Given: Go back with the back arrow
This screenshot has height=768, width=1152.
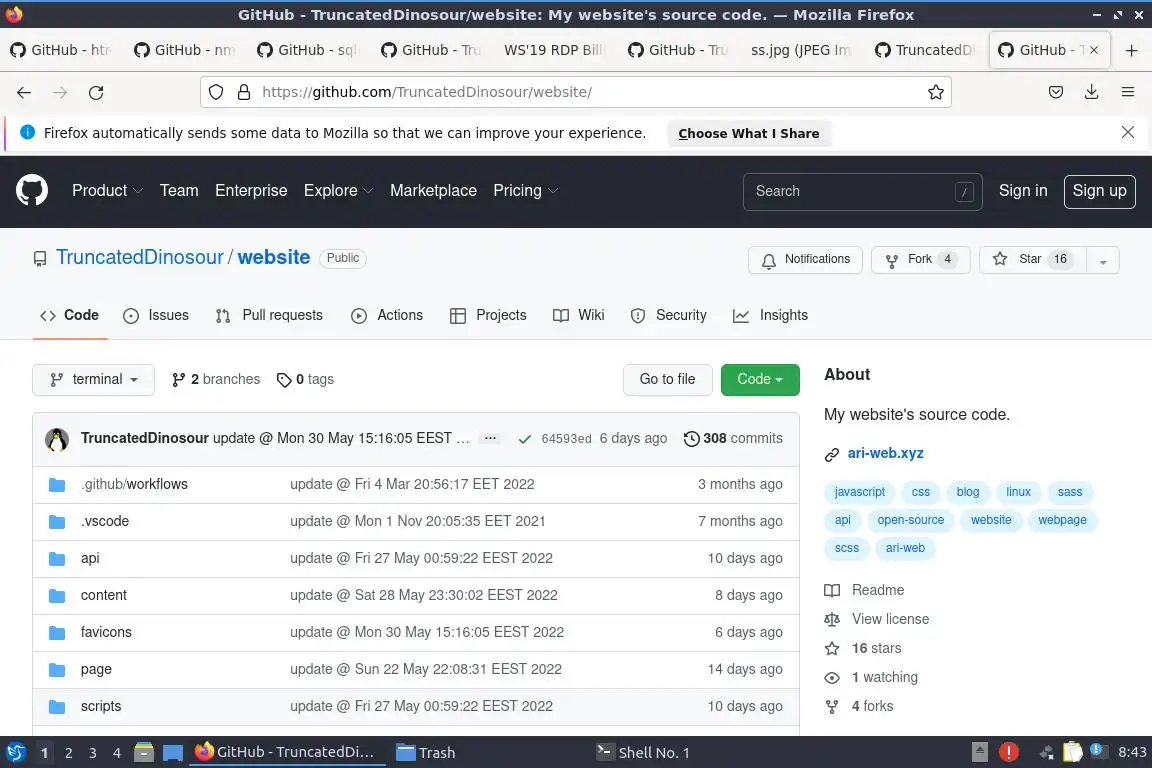Looking at the screenshot, I should 24,93.
